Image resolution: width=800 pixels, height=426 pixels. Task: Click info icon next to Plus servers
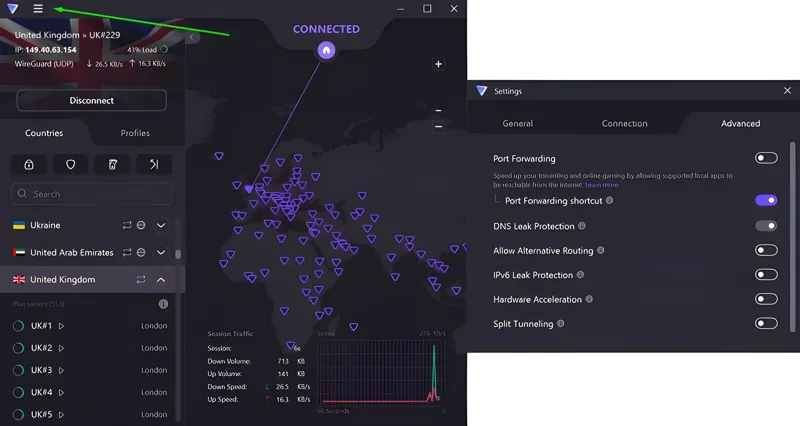pos(163,304)
